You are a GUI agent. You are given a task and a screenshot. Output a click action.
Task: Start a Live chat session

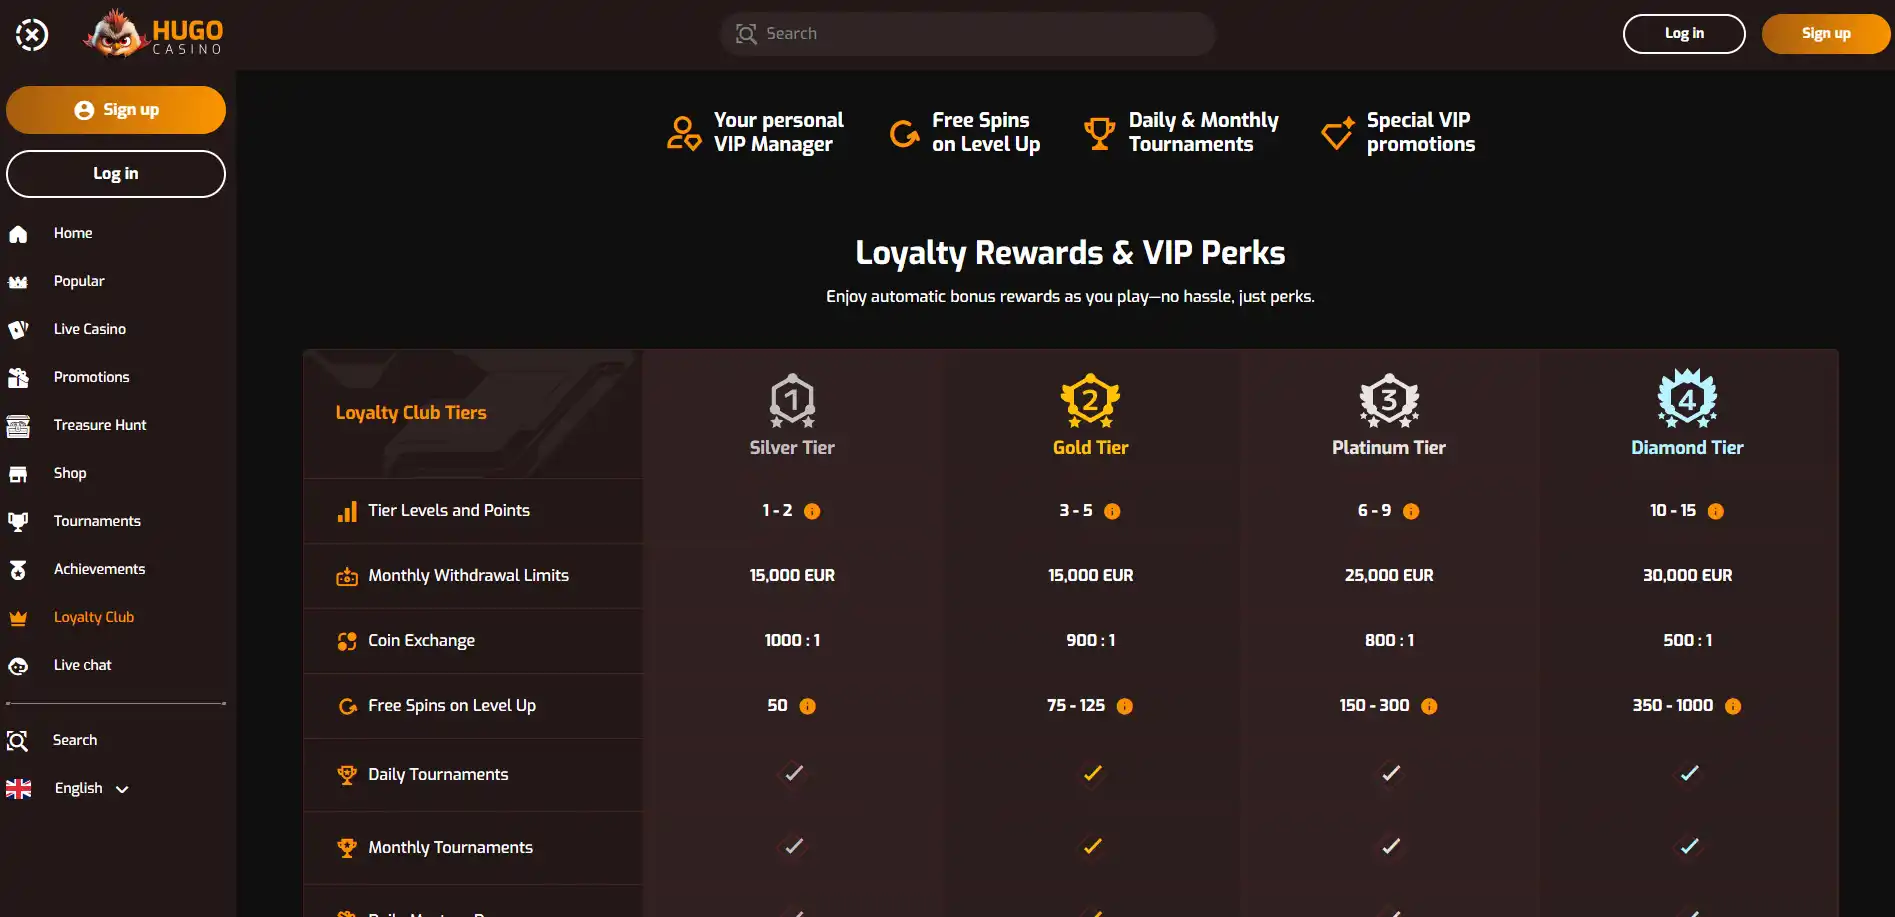[82, 664]
